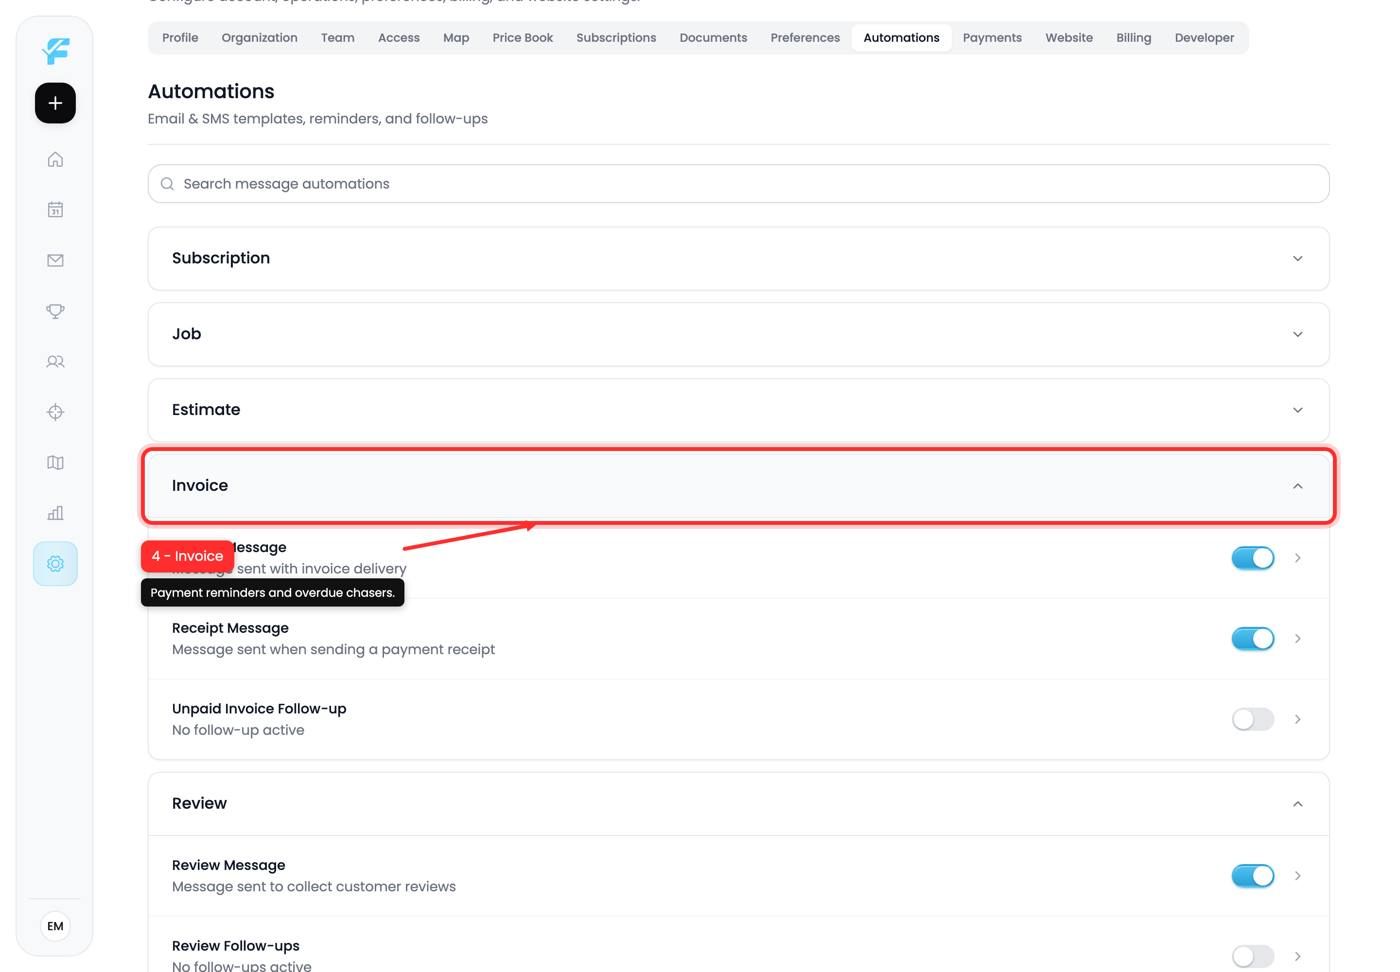Click the app logo in the sidebar

click(55, 50)
